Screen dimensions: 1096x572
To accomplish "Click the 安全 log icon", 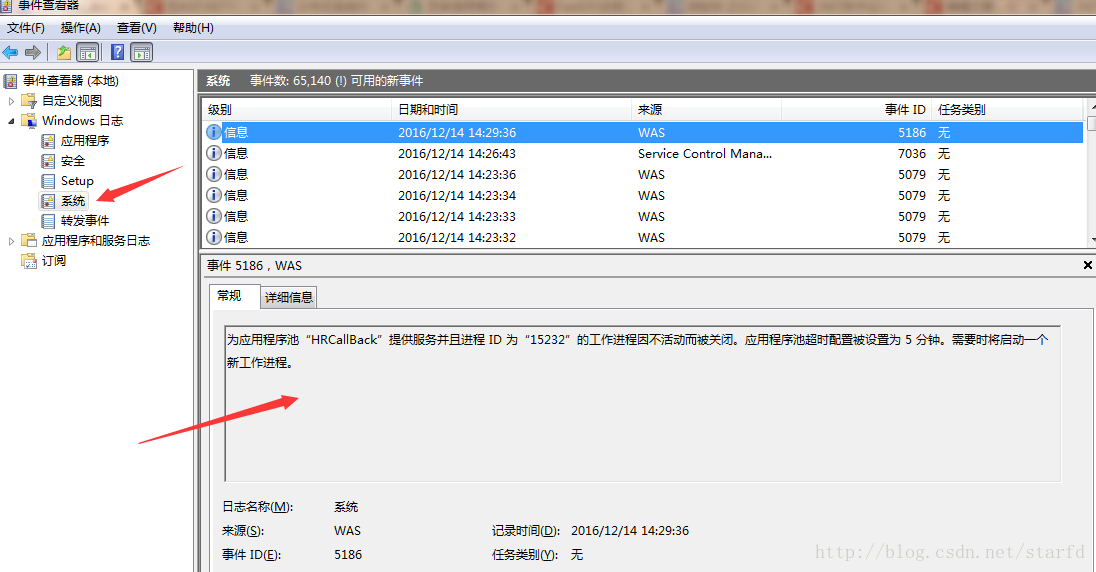I will click(48, 162).
